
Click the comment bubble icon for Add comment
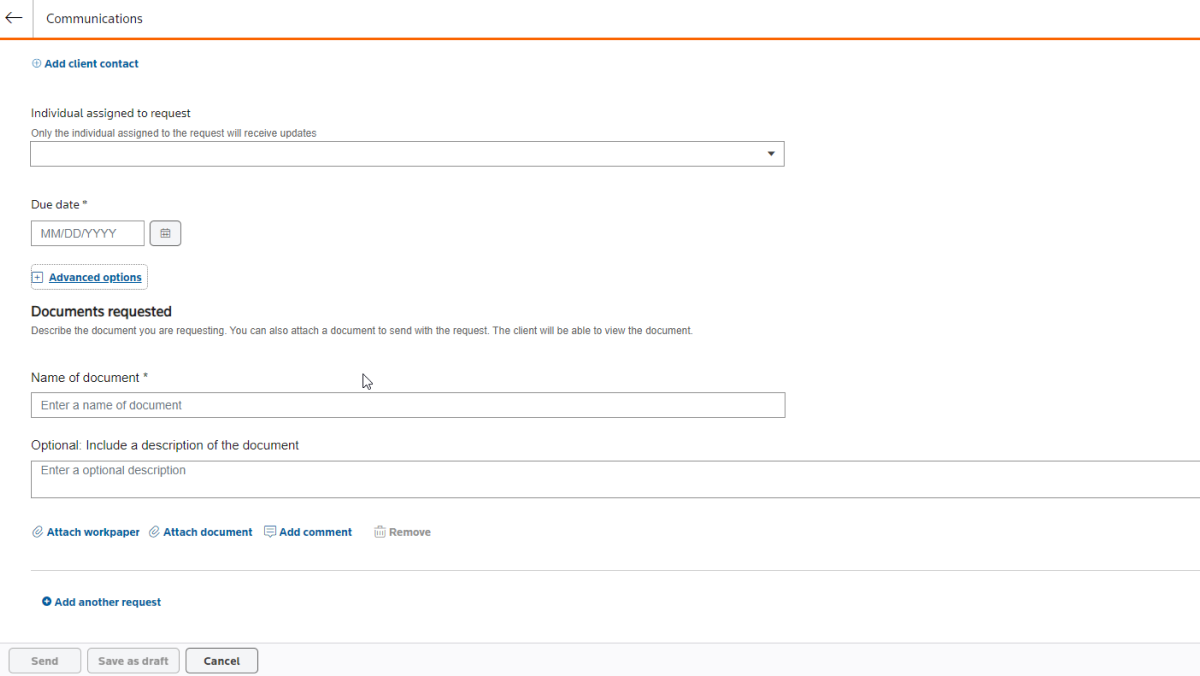point(269,531)
